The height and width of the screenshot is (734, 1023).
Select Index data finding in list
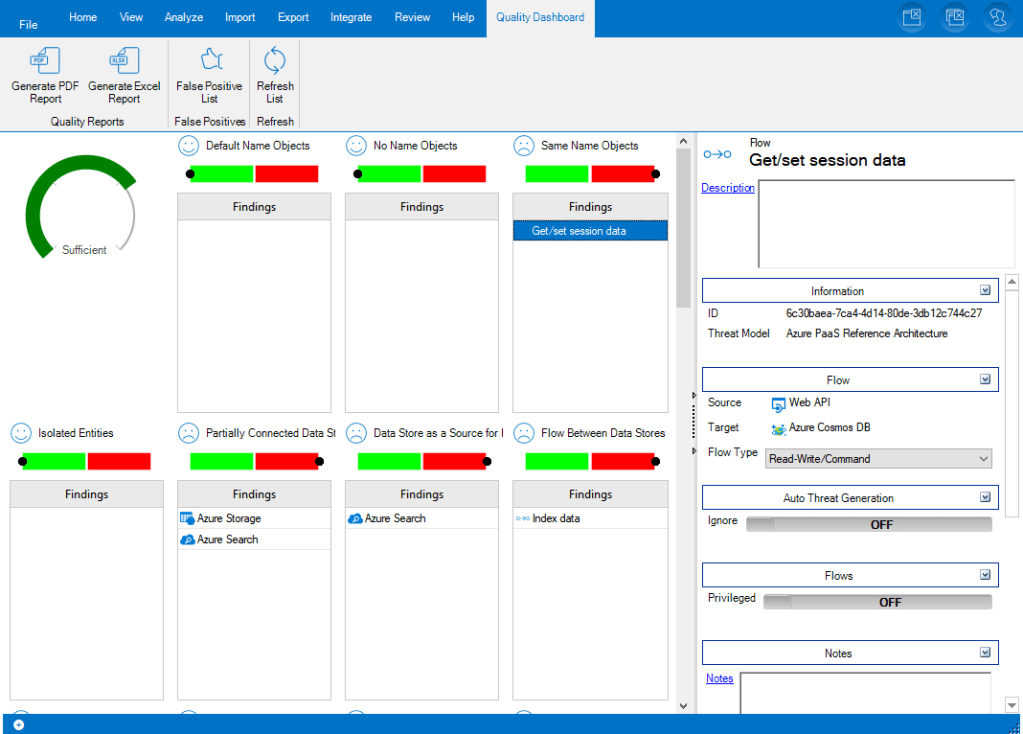[555, 519]
